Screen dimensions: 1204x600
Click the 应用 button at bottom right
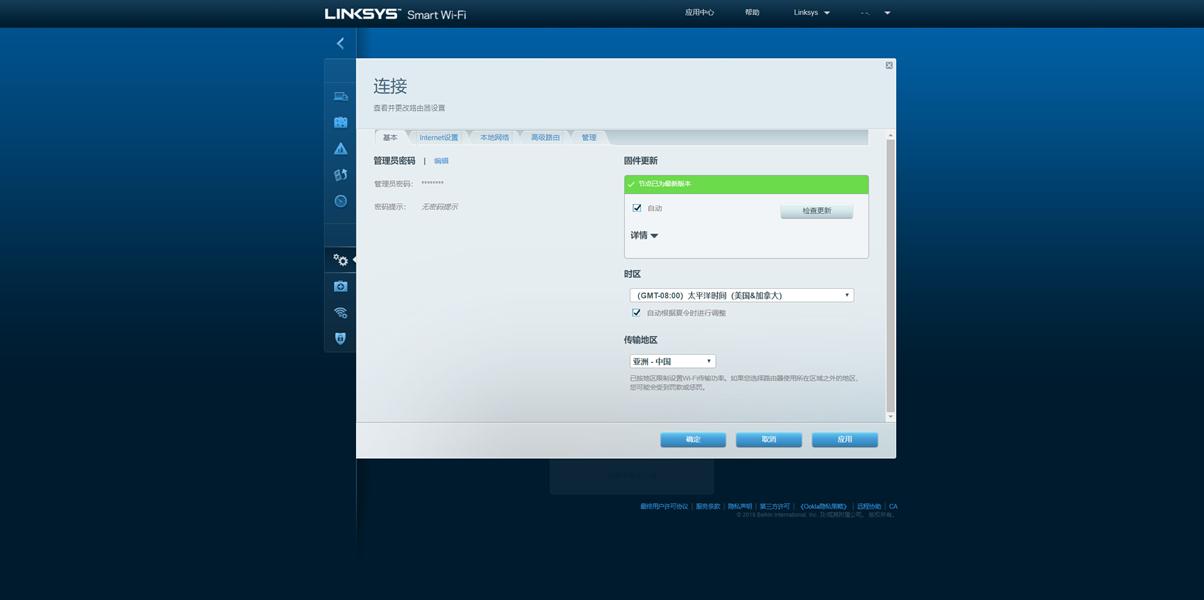[x=844, y=437]
